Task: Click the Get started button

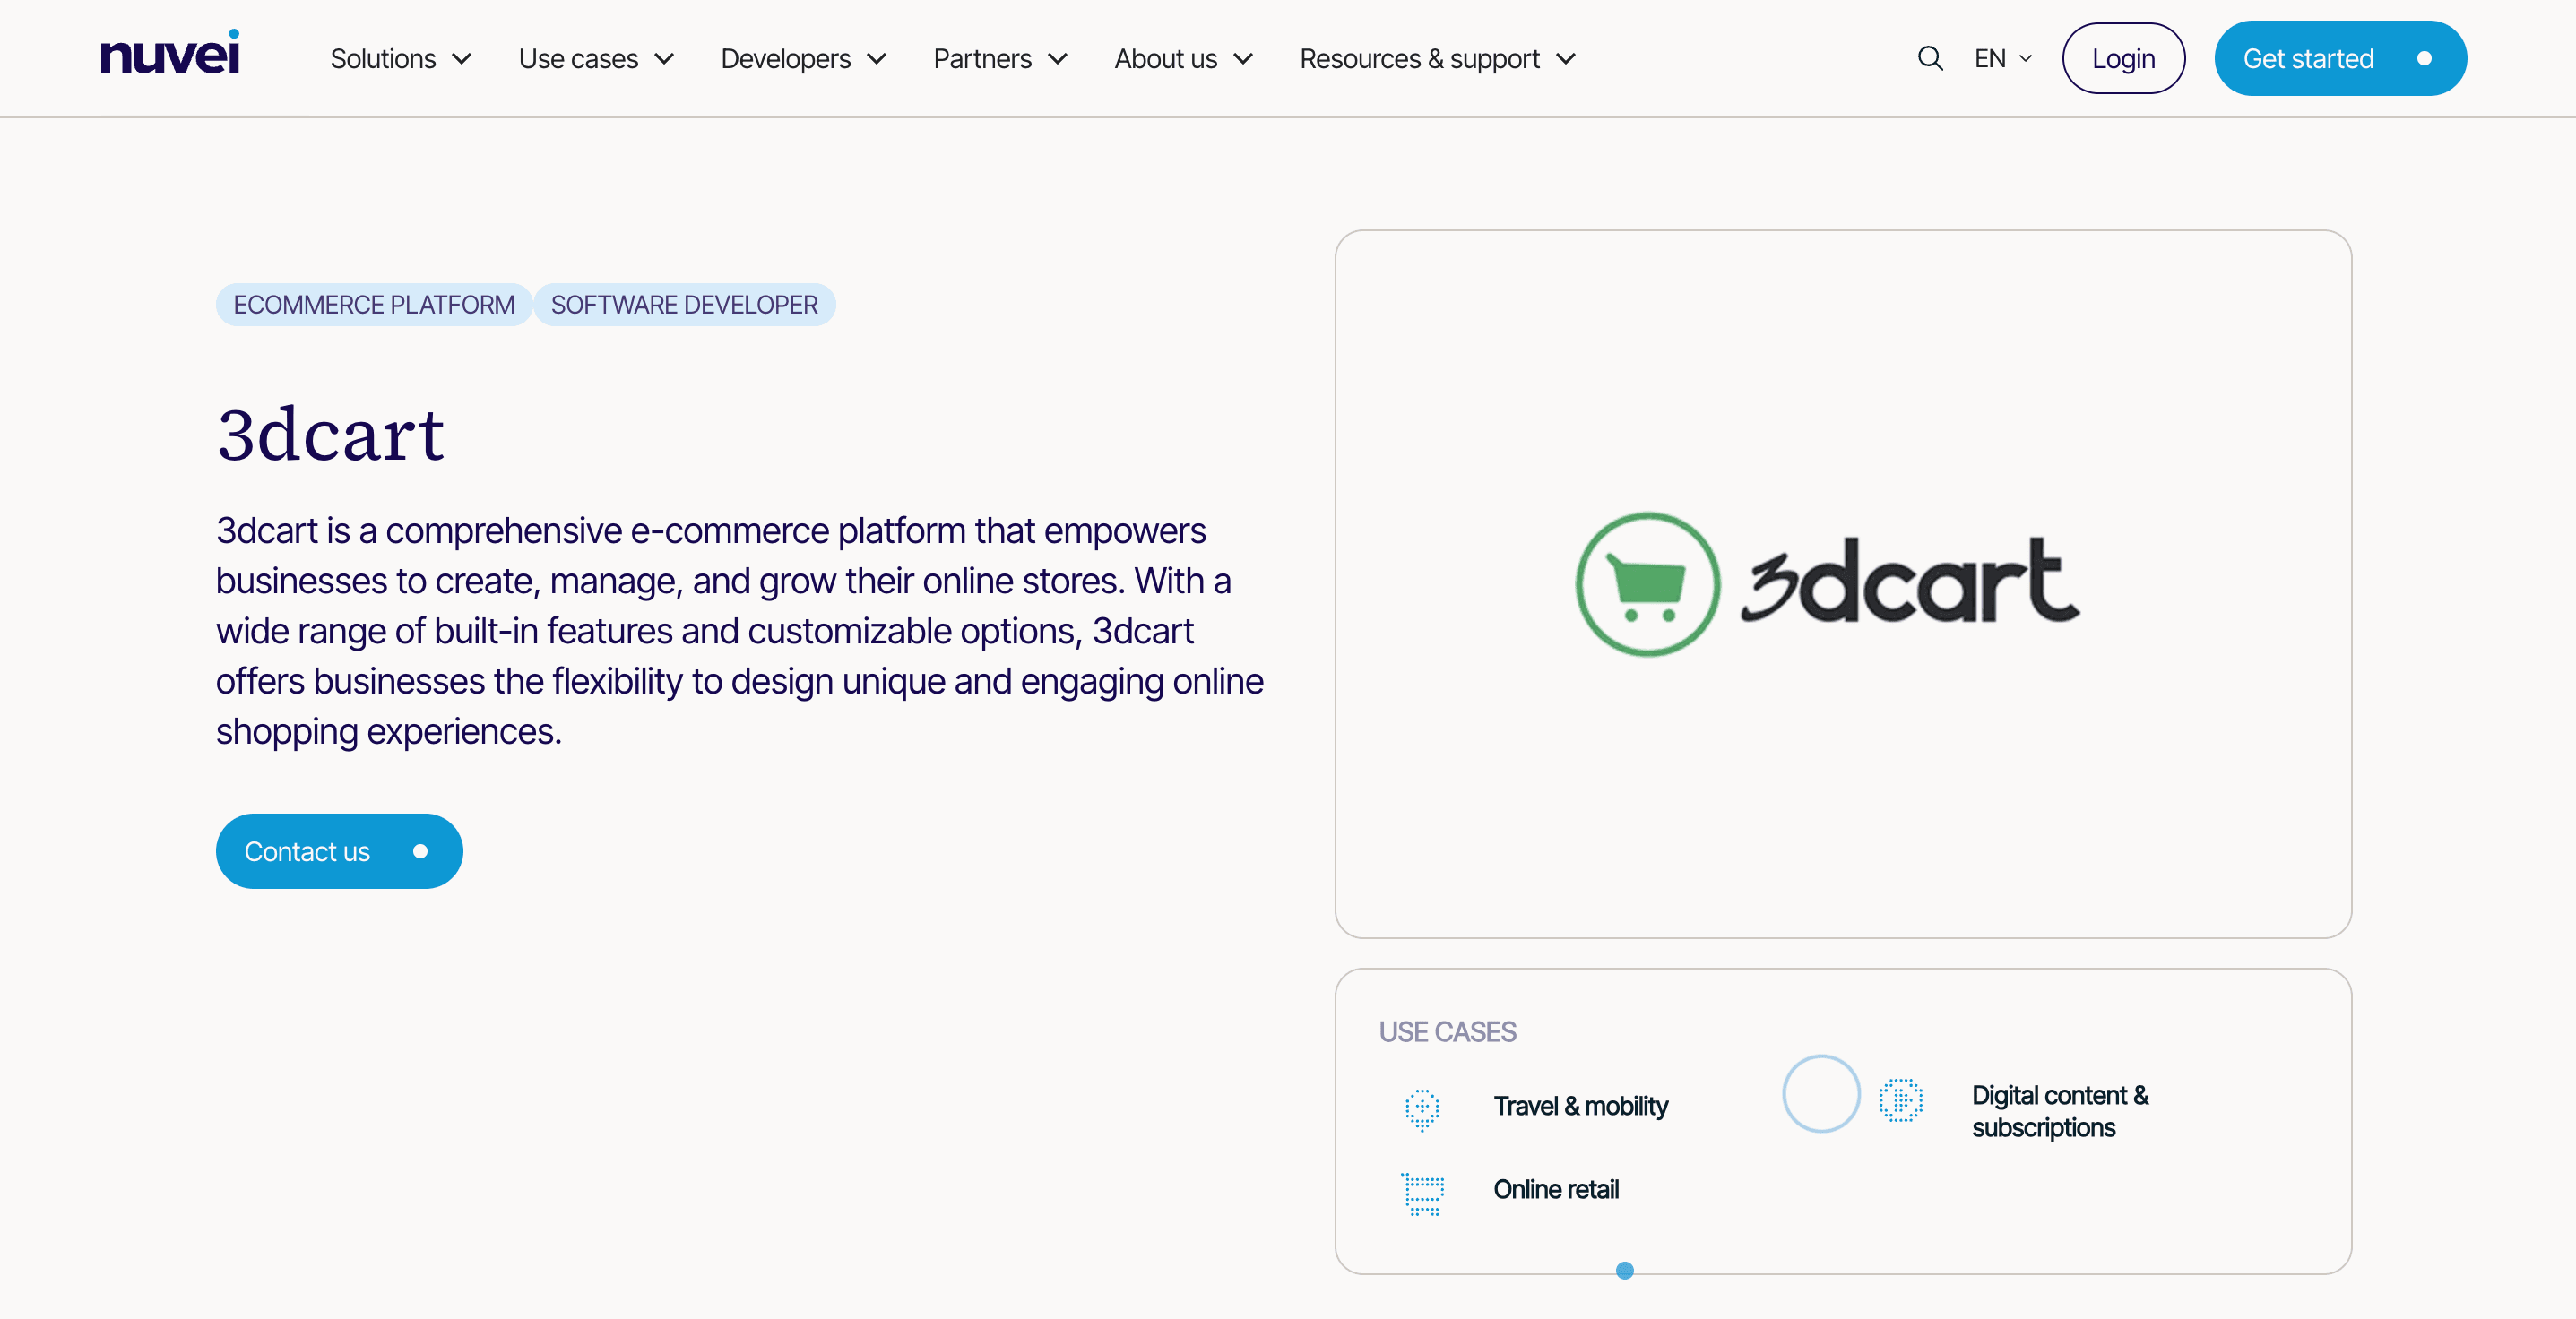Action: click(x=2339, y=59)
